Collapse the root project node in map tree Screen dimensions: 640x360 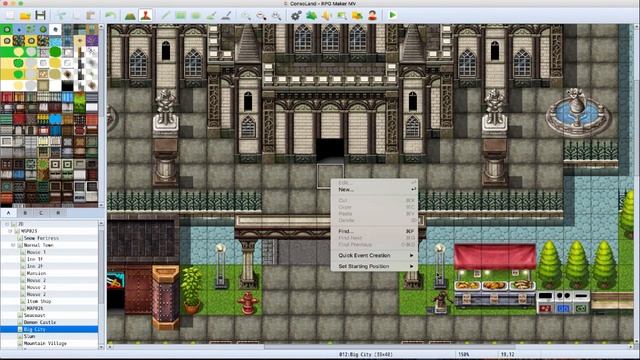(7, 224)
